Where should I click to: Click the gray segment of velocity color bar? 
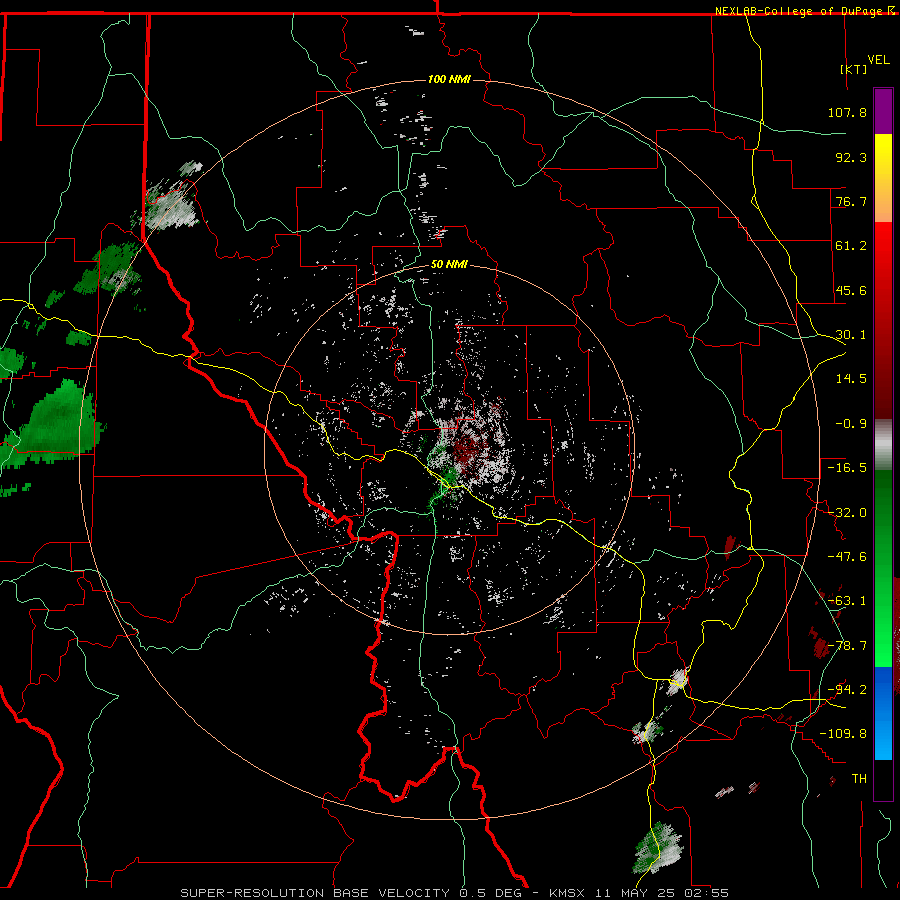pos(883,445)
